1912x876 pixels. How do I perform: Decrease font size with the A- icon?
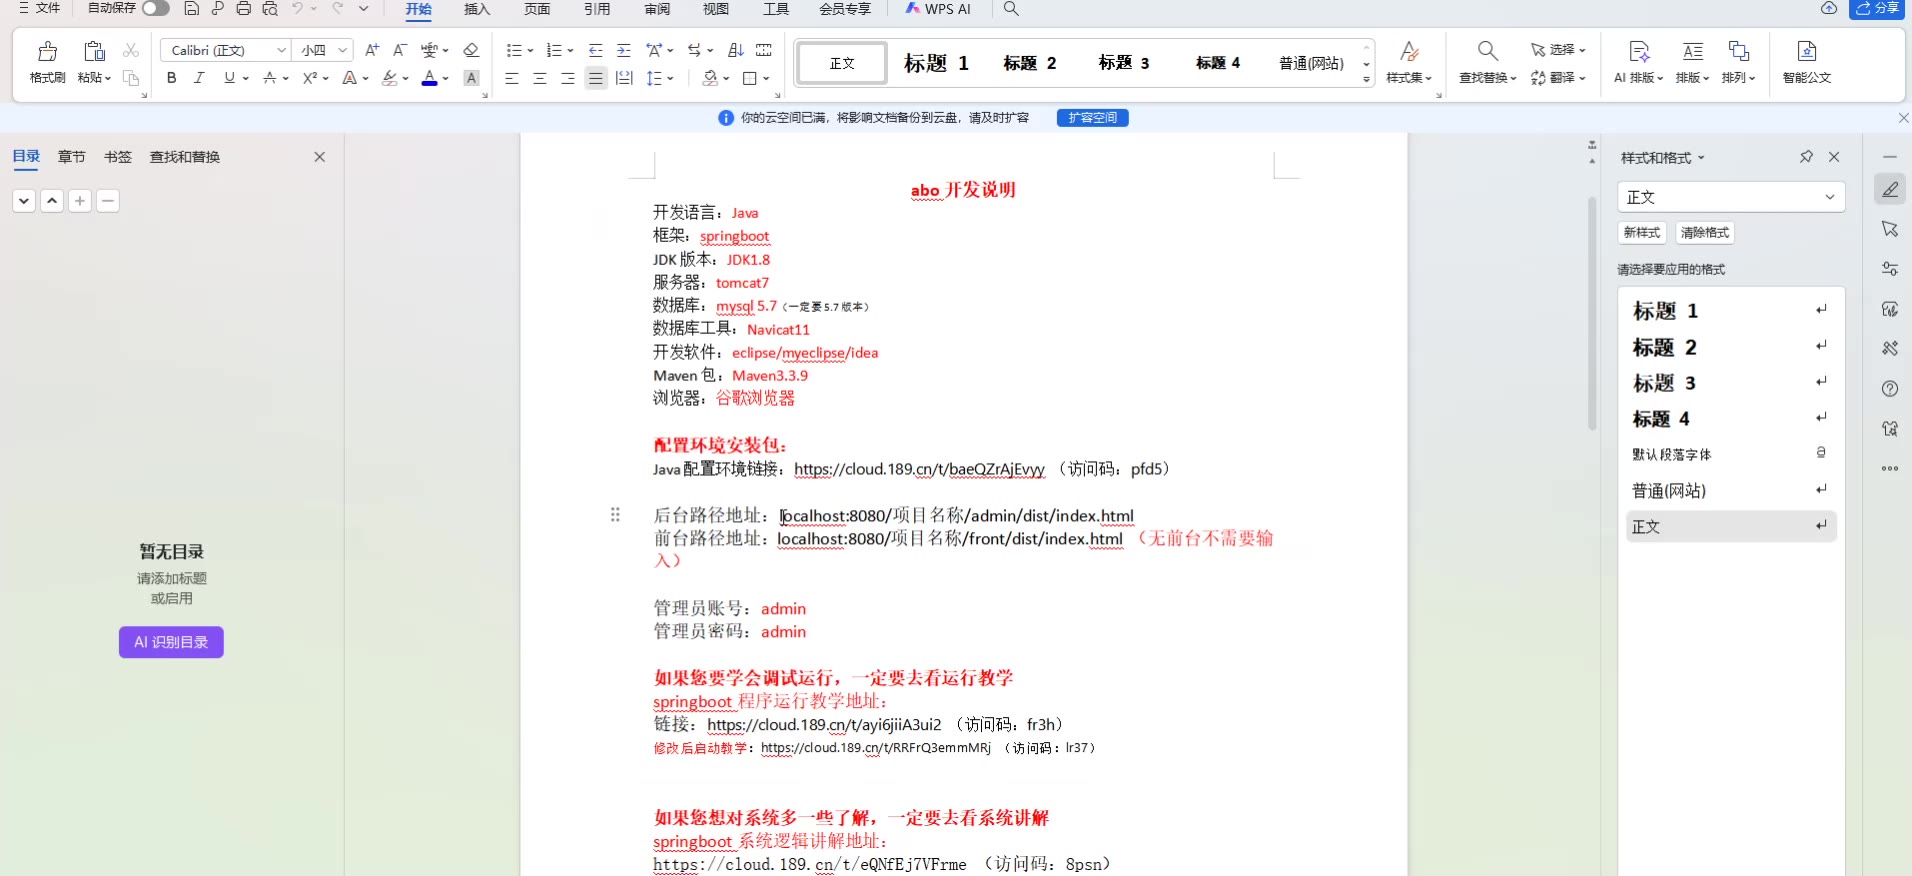coord(400,50)
